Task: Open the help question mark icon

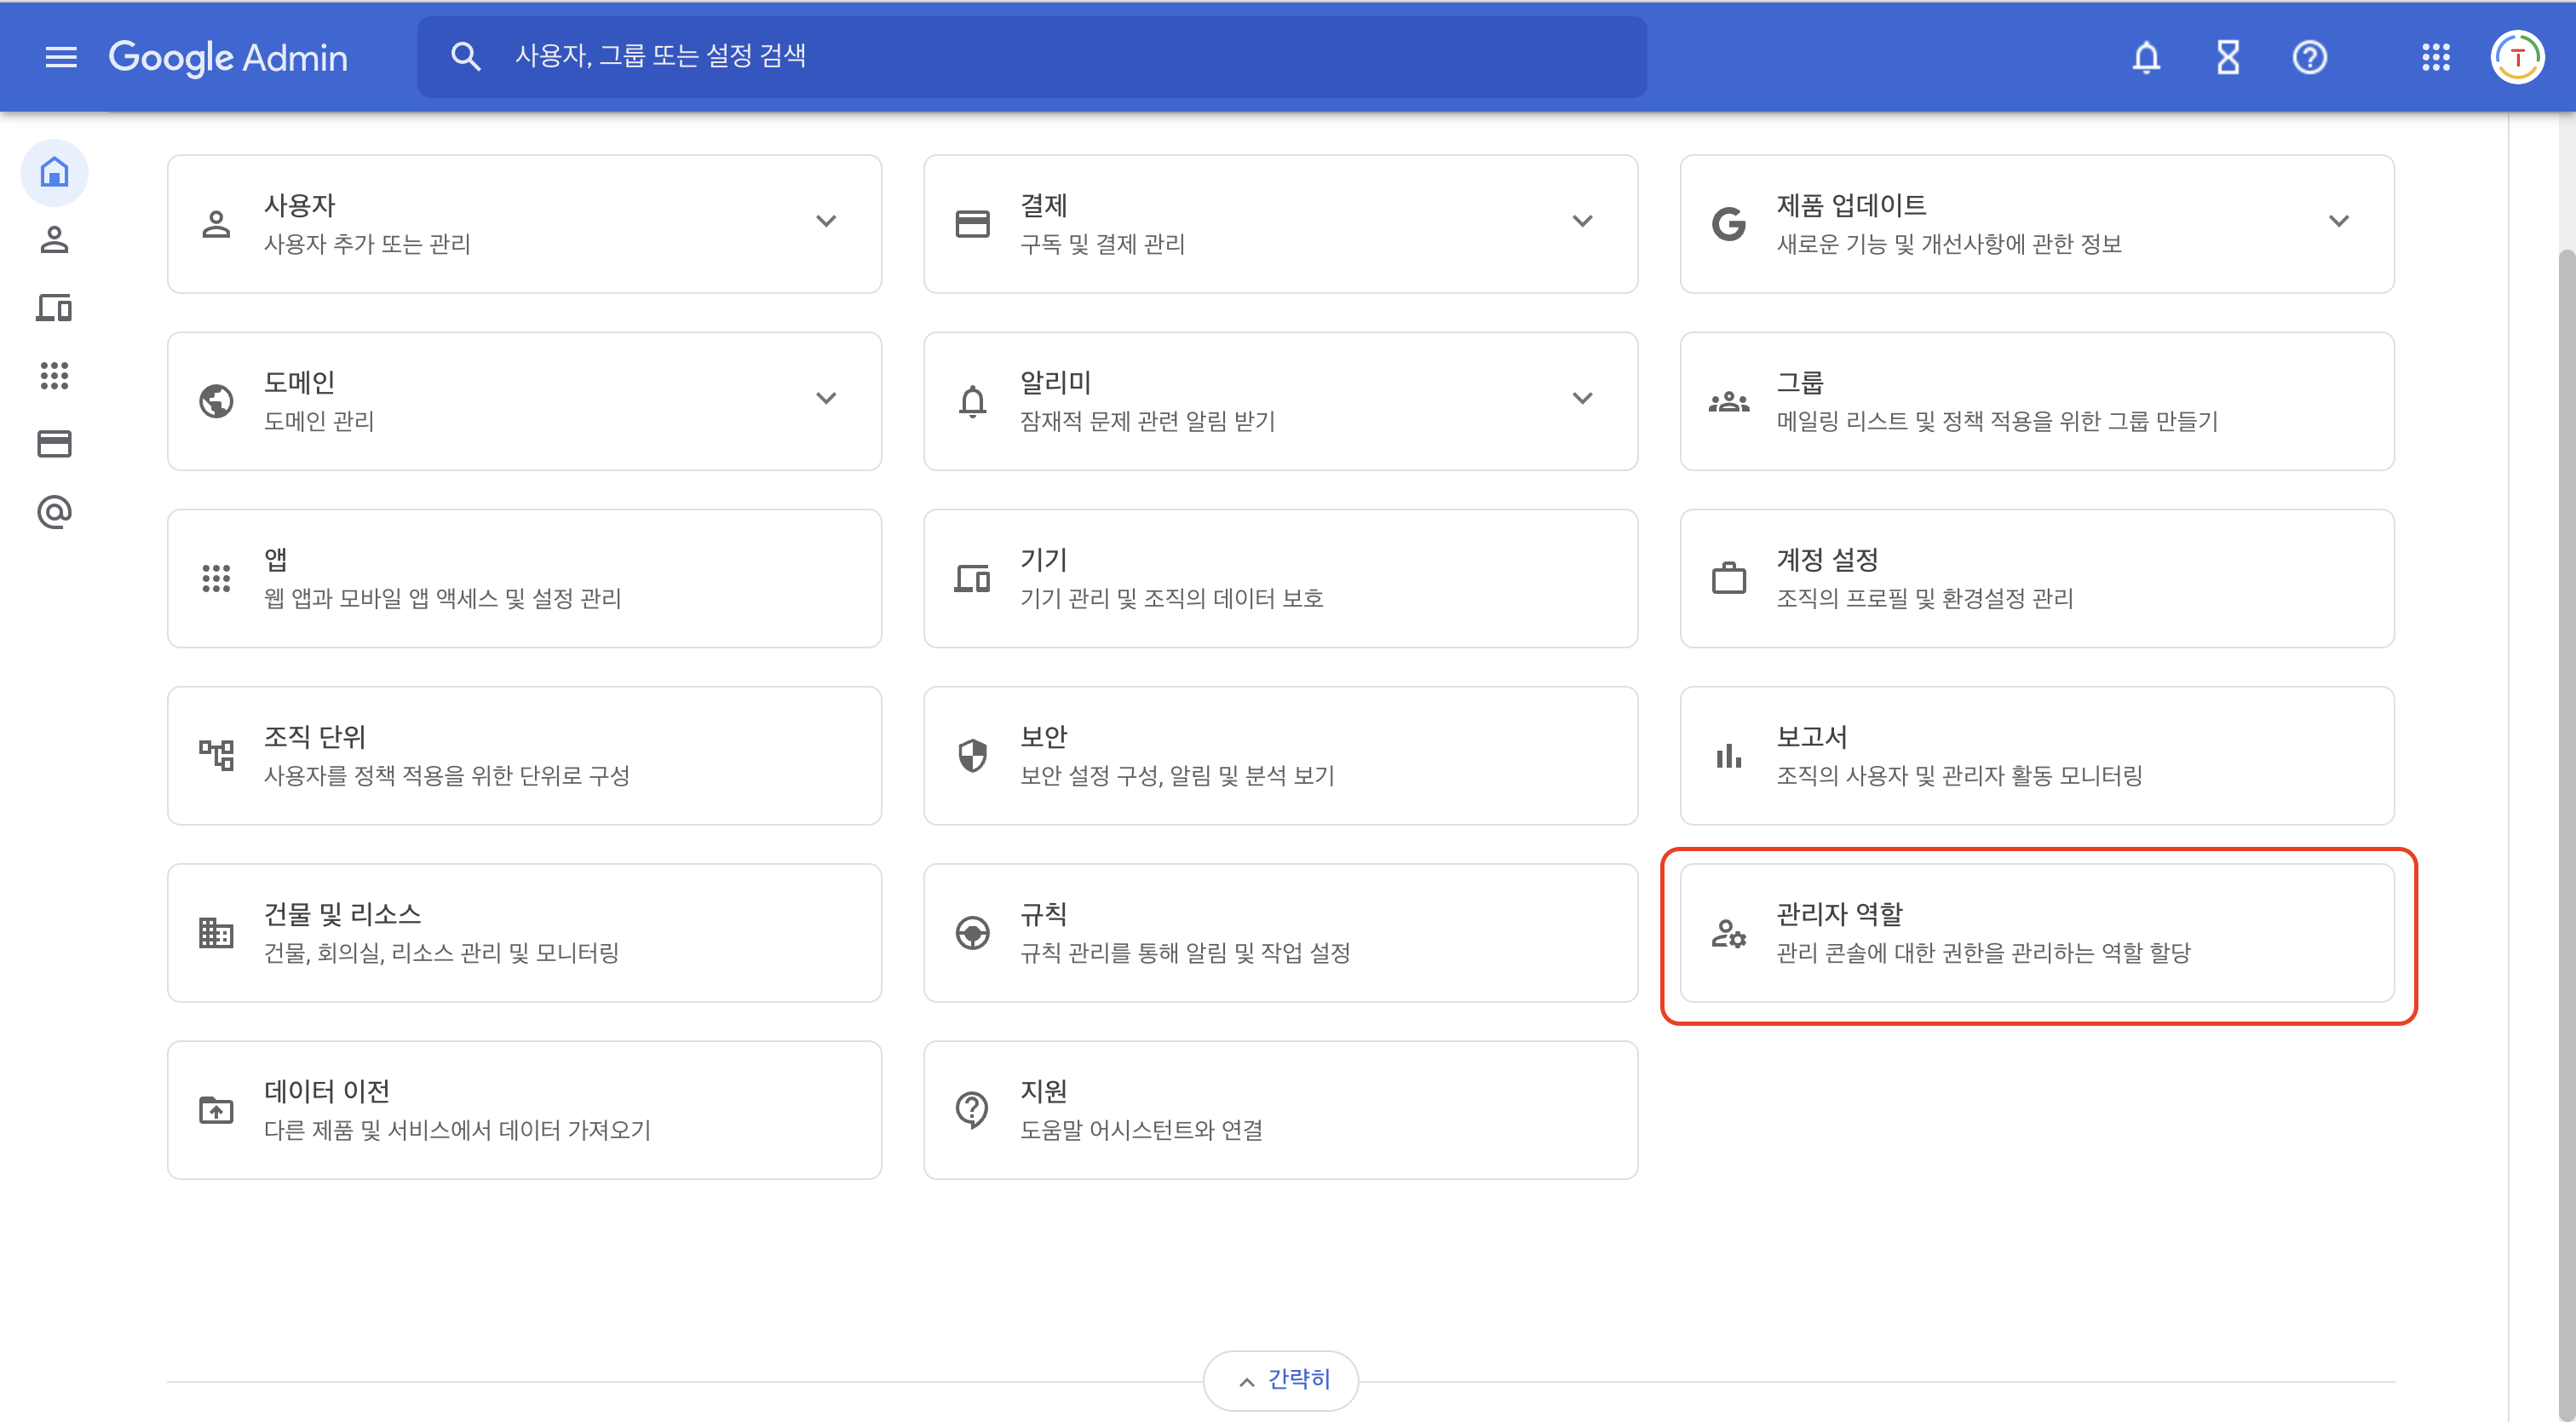Action: [2309, 57]
